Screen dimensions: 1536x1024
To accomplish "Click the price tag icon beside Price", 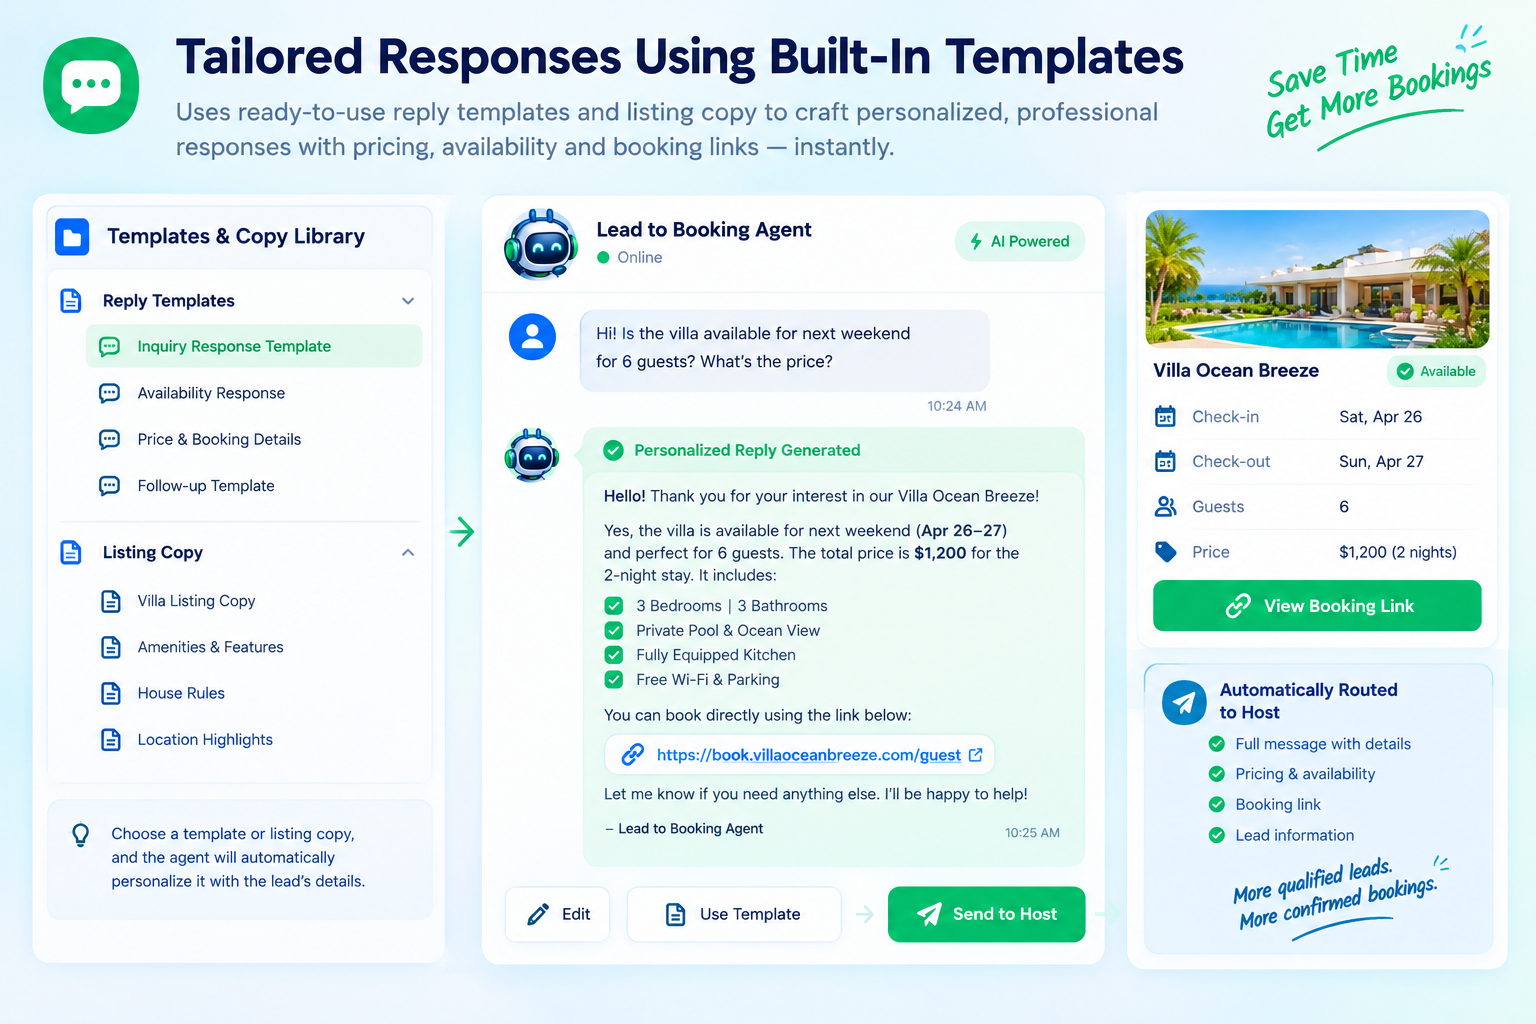I will [1165, 552].
